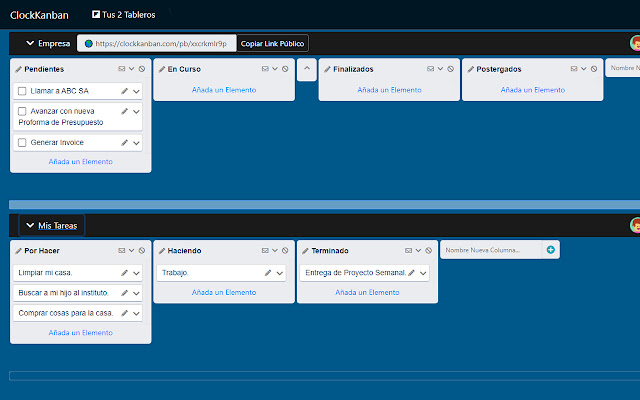Edit Avanzar con nueva Proforma pencil
This screenshot has height=400, width=640.
124,111
